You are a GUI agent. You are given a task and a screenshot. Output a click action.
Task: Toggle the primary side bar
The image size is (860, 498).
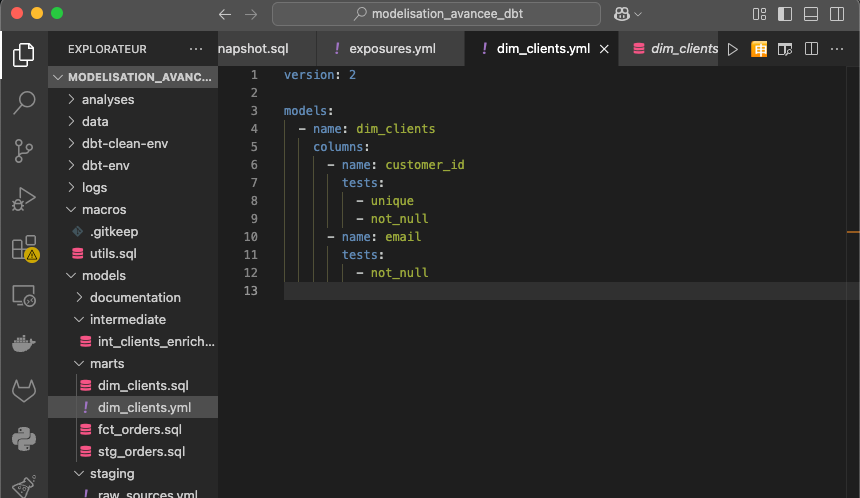tap(785, 14)
